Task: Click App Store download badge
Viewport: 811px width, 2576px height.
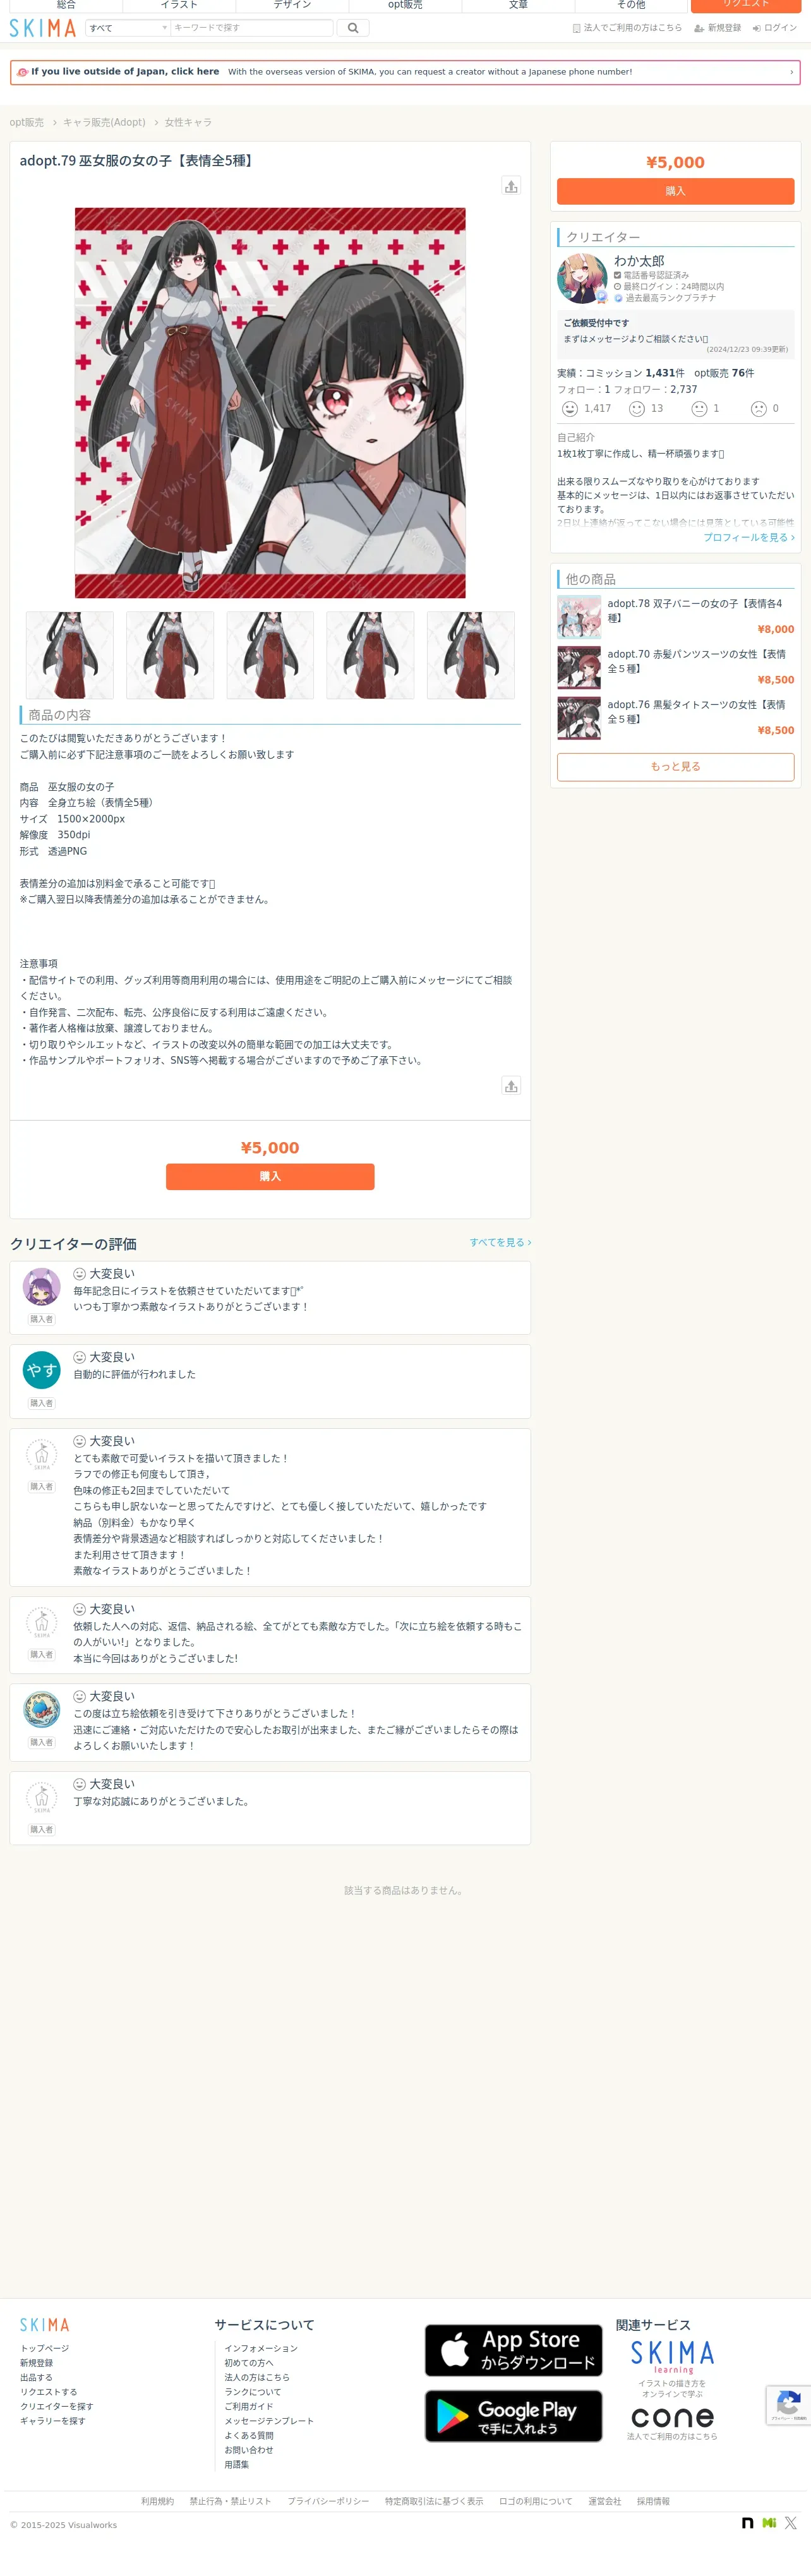Action: click(513, 2350)
